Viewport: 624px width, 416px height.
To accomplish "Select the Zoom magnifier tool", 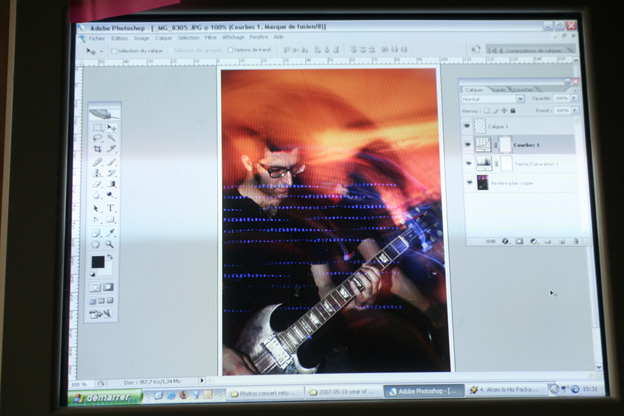I will tap(109, 244).
